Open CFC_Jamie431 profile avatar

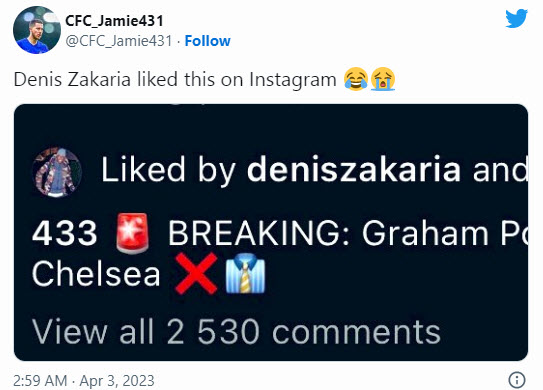pos(37,30)
